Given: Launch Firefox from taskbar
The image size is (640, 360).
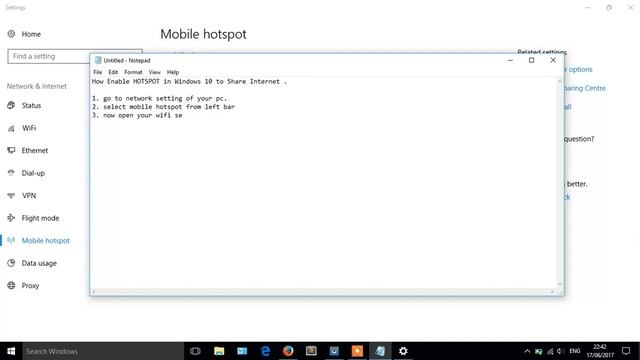Looking at the screenshot, I should point(288,351).
